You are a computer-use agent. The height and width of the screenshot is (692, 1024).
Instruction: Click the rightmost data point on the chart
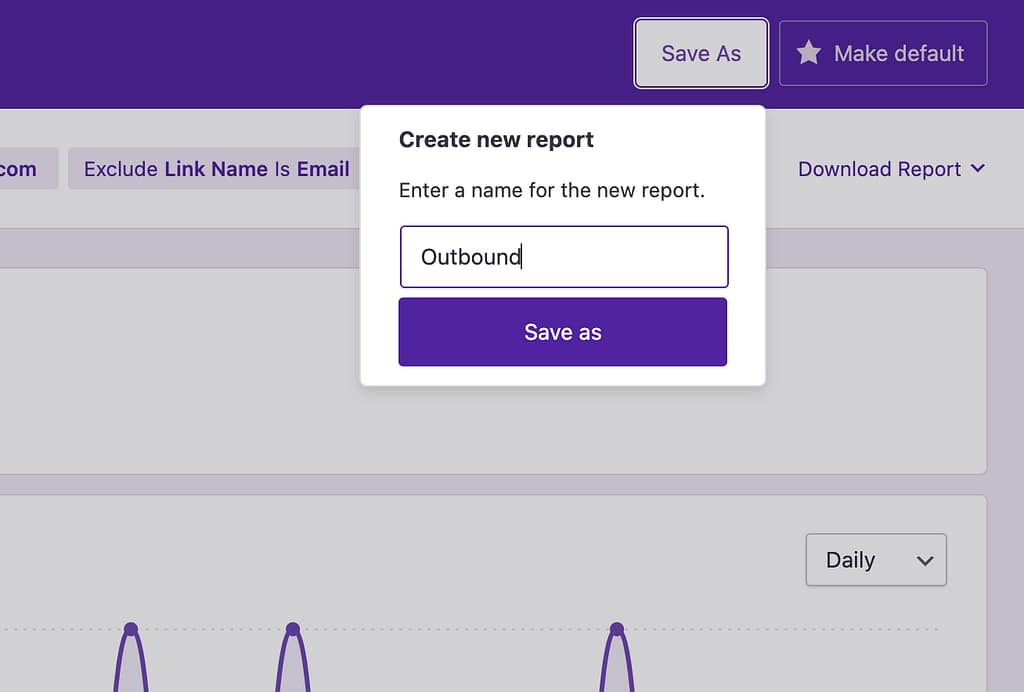coord(617,629)
